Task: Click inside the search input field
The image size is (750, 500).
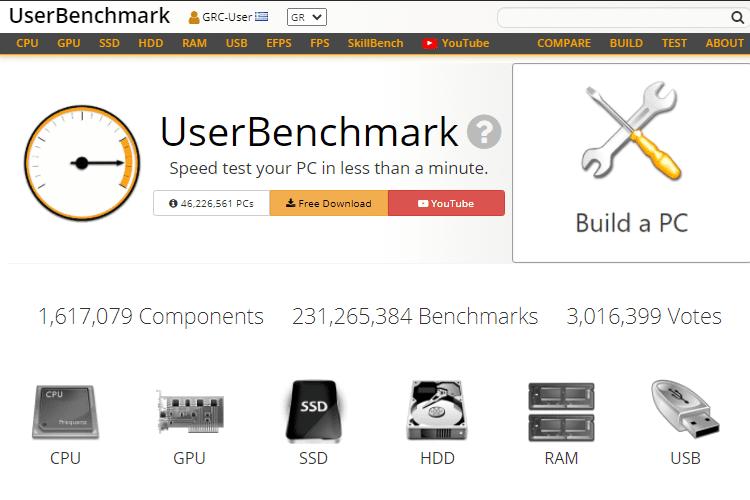Action: point(610,18)
